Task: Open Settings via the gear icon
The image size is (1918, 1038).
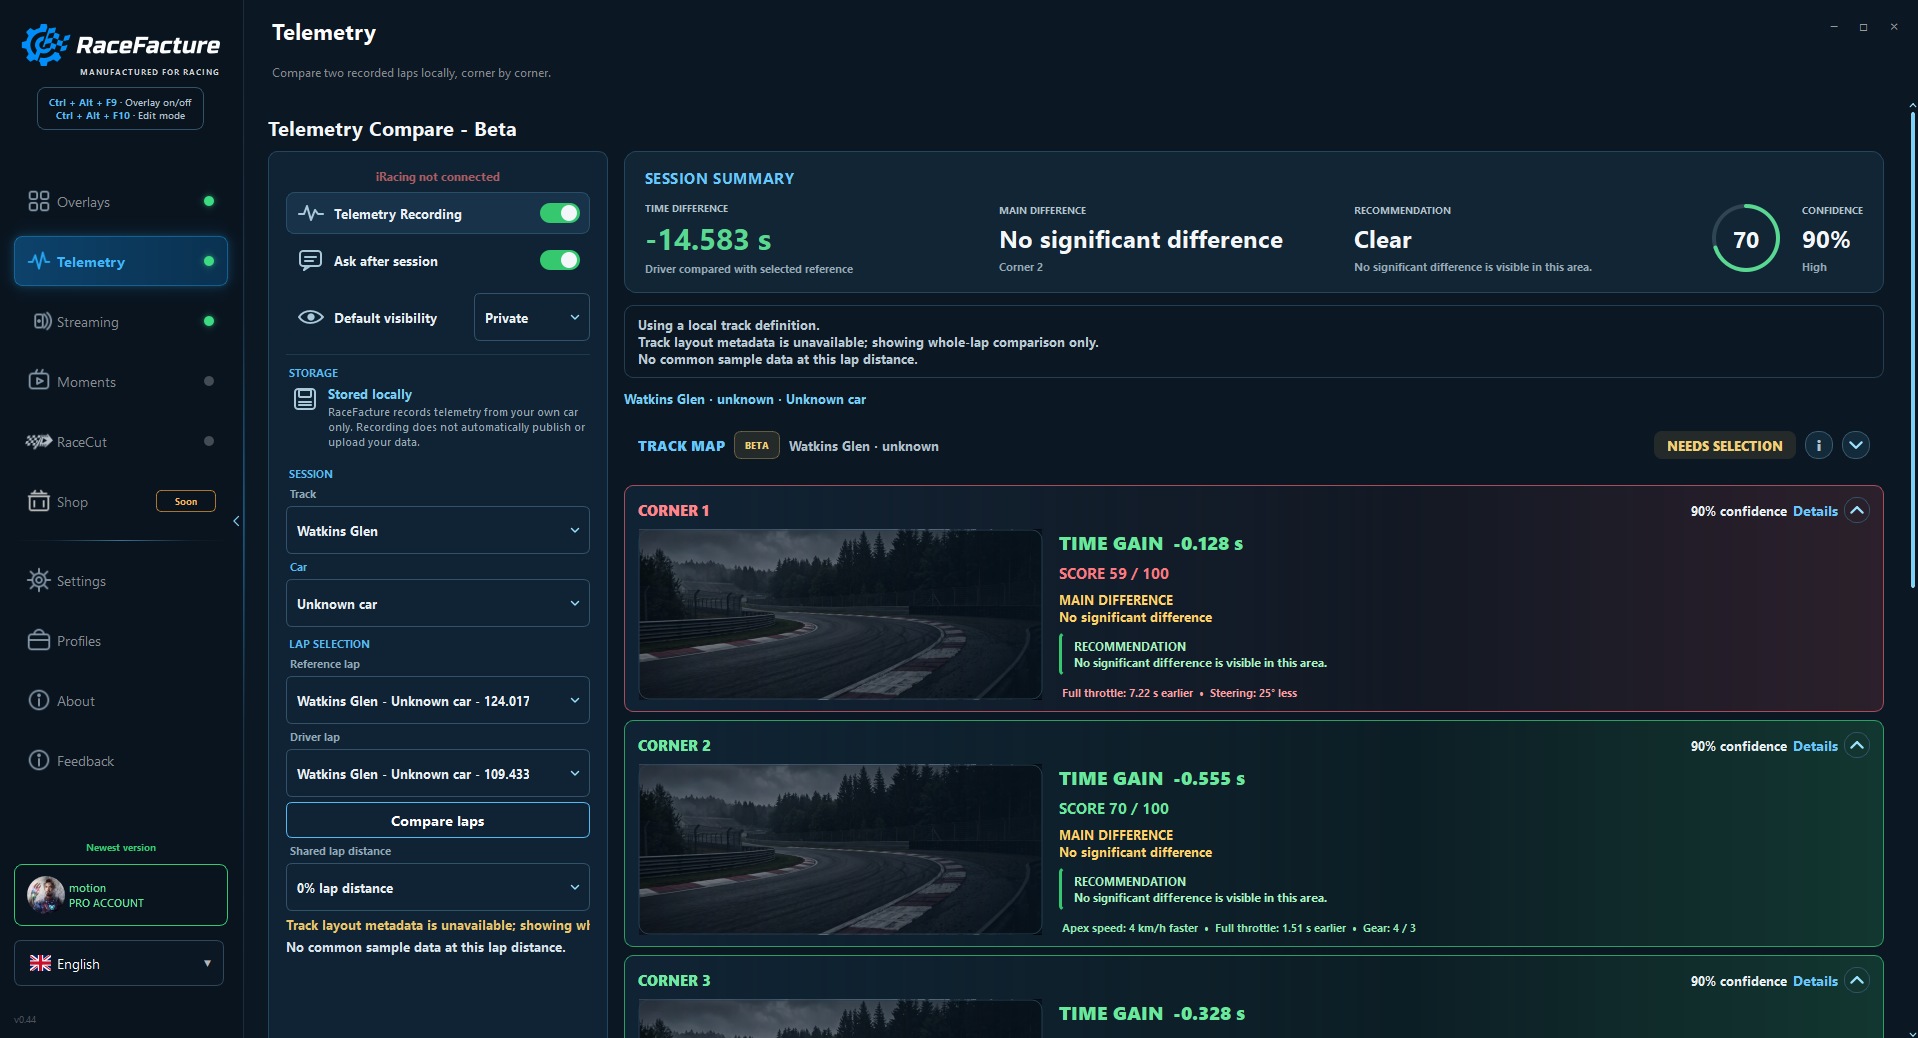Action: pyautogui.click(x=39, y=580)
